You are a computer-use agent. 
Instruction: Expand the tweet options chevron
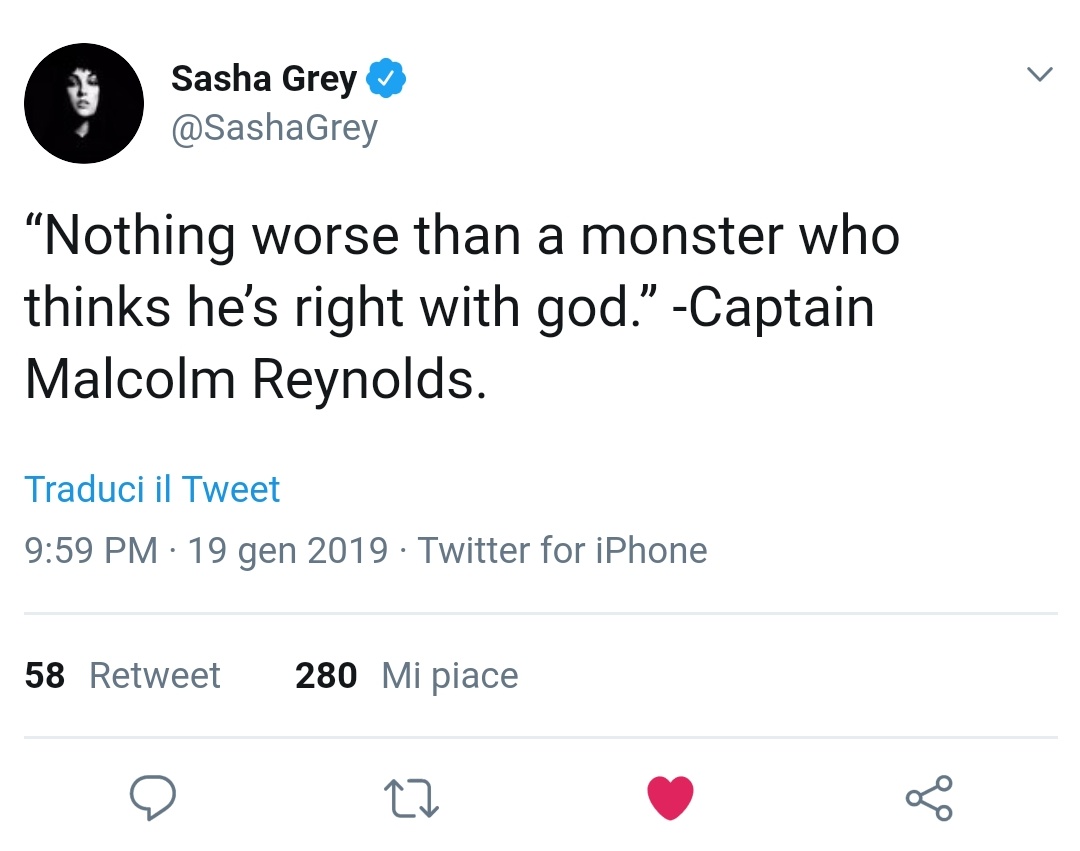(x=1040, y=75)
